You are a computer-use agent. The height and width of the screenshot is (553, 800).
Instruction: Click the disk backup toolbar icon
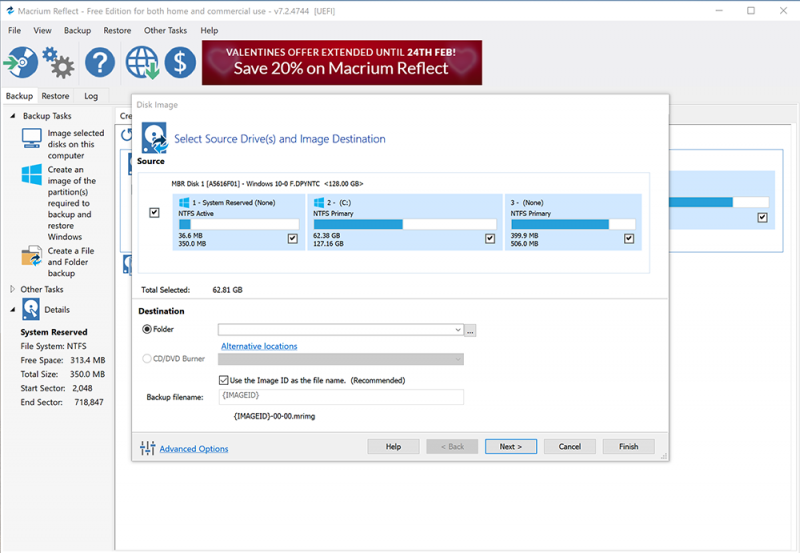pos(20,63)
